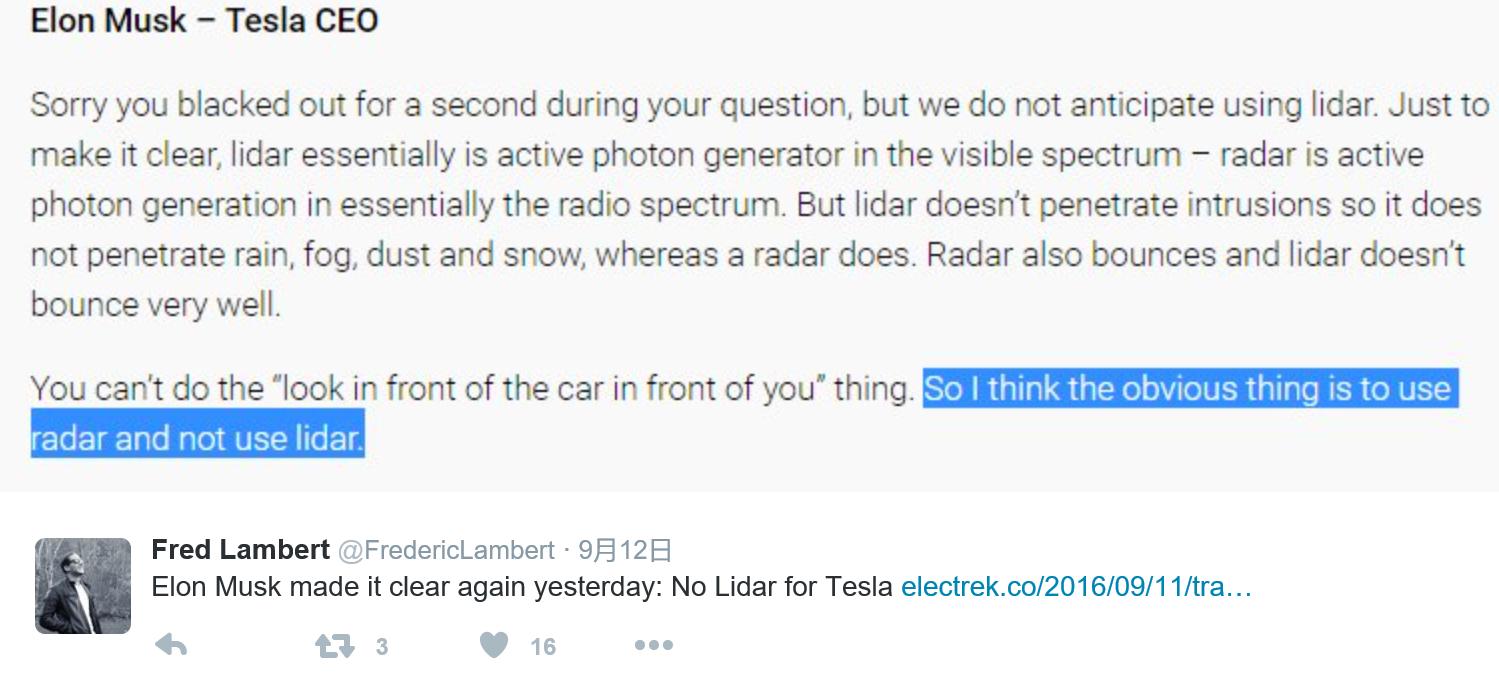Click the like count of 16
This screenshot has height=688, width=1499.
(x=543, y=648)
